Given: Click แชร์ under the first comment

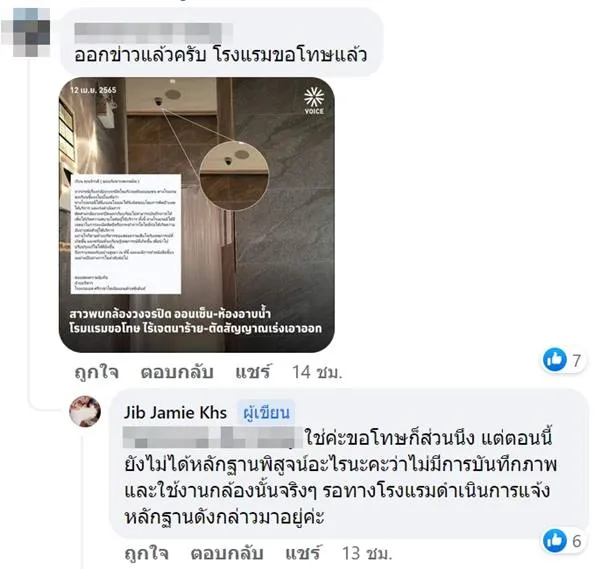Looking at the screenshot, I should (x=253, y=372).
